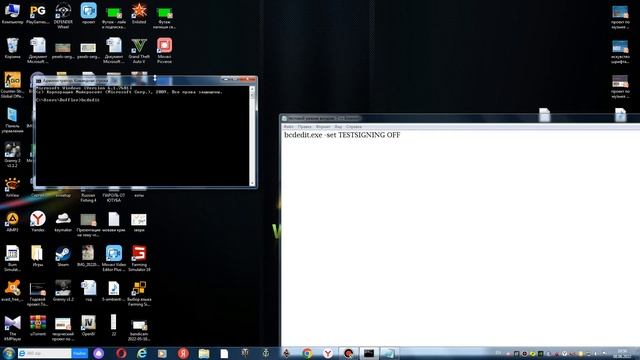Open Правка menu in Notepad

pyautogui.click(x=304, y=127)
